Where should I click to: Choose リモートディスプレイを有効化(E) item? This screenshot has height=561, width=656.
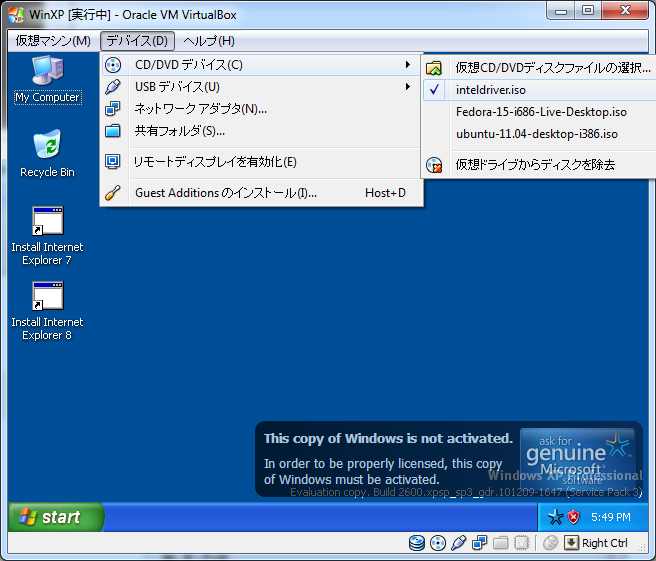[x=261, y=161]
